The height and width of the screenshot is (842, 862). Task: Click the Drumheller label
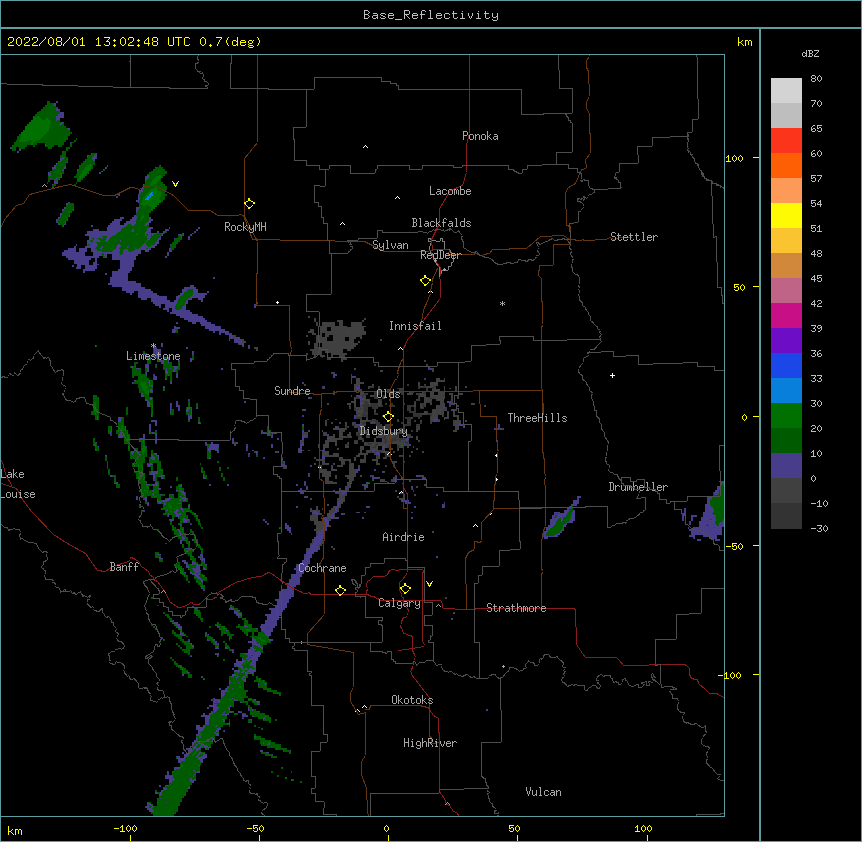pos(638,487)
